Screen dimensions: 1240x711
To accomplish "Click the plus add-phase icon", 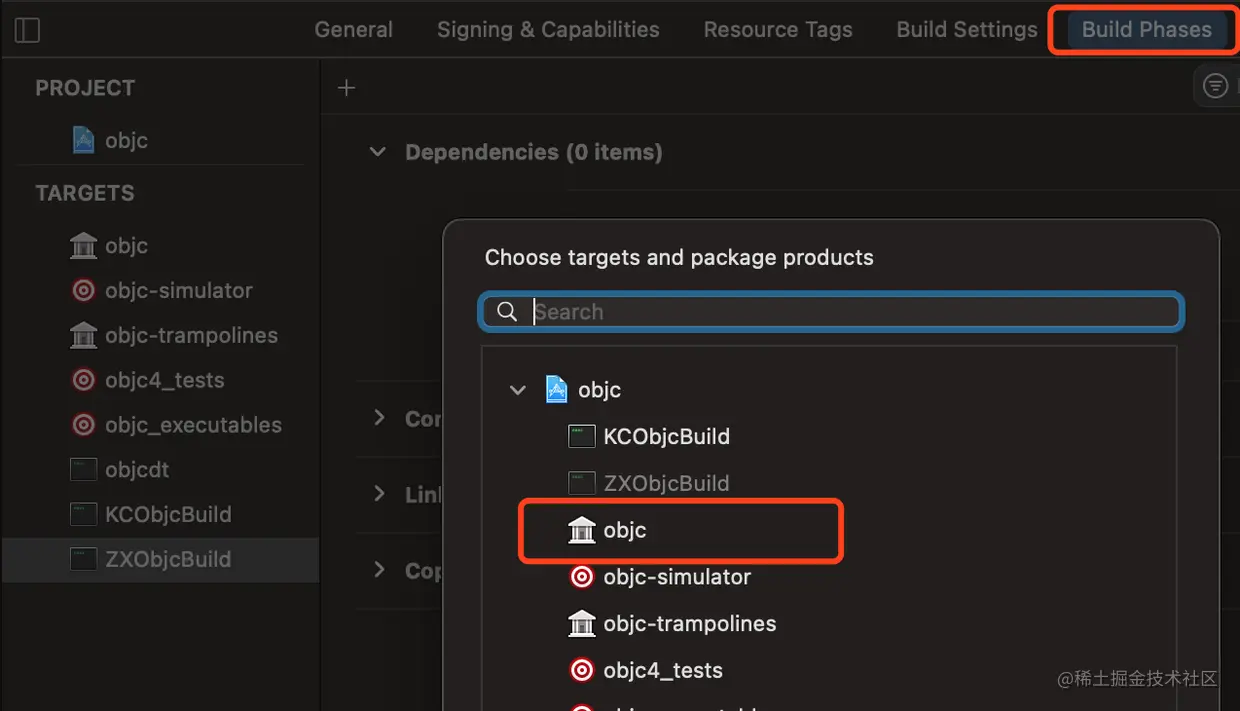I will coord(346,88).
